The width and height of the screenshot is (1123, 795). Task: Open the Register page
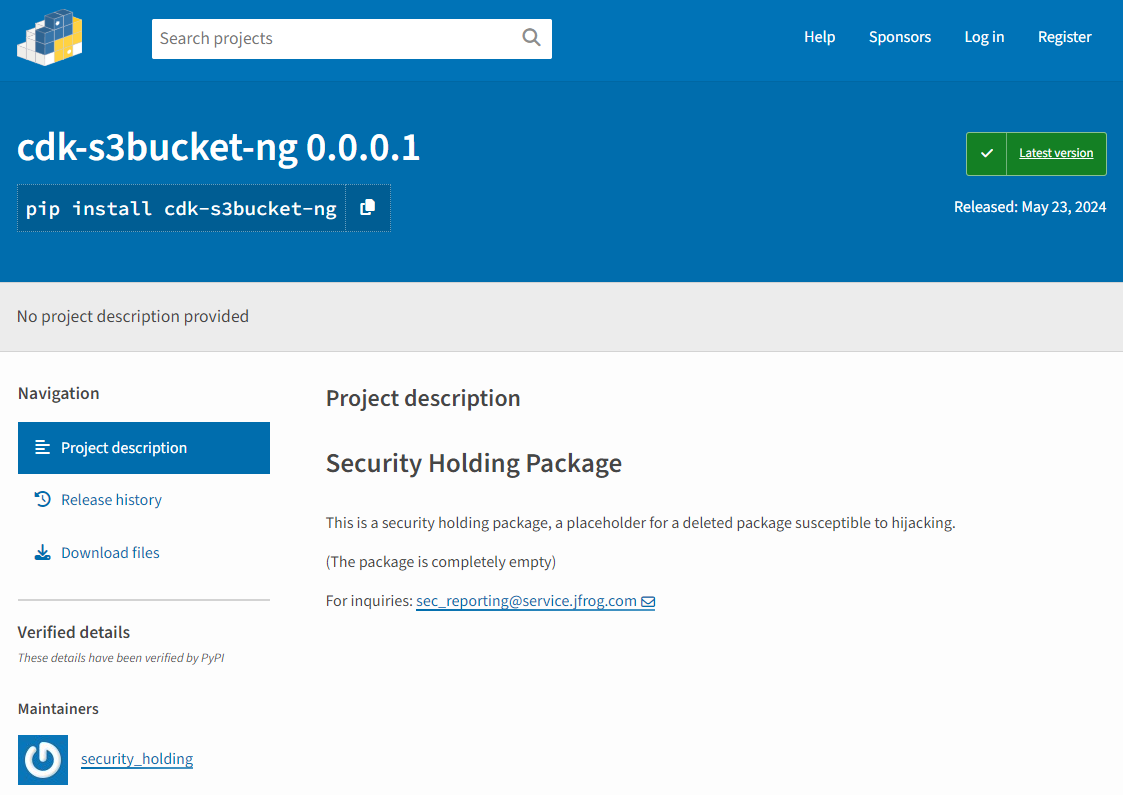(1064, 36)
